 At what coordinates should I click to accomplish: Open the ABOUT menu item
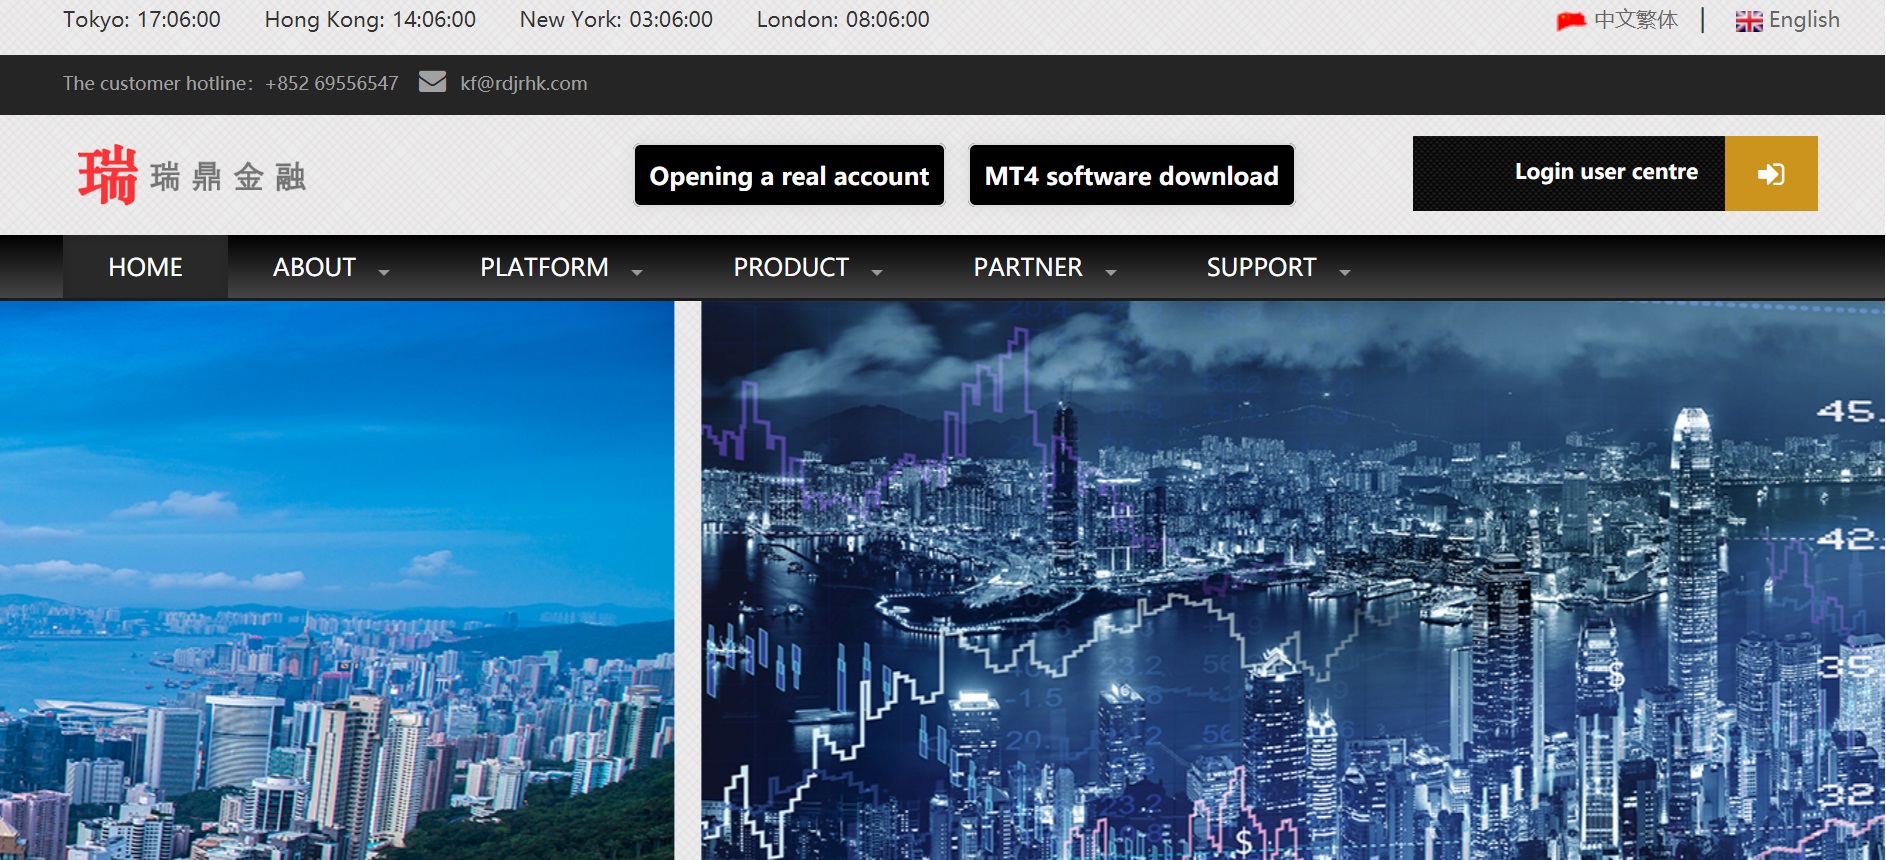(314, 267)
